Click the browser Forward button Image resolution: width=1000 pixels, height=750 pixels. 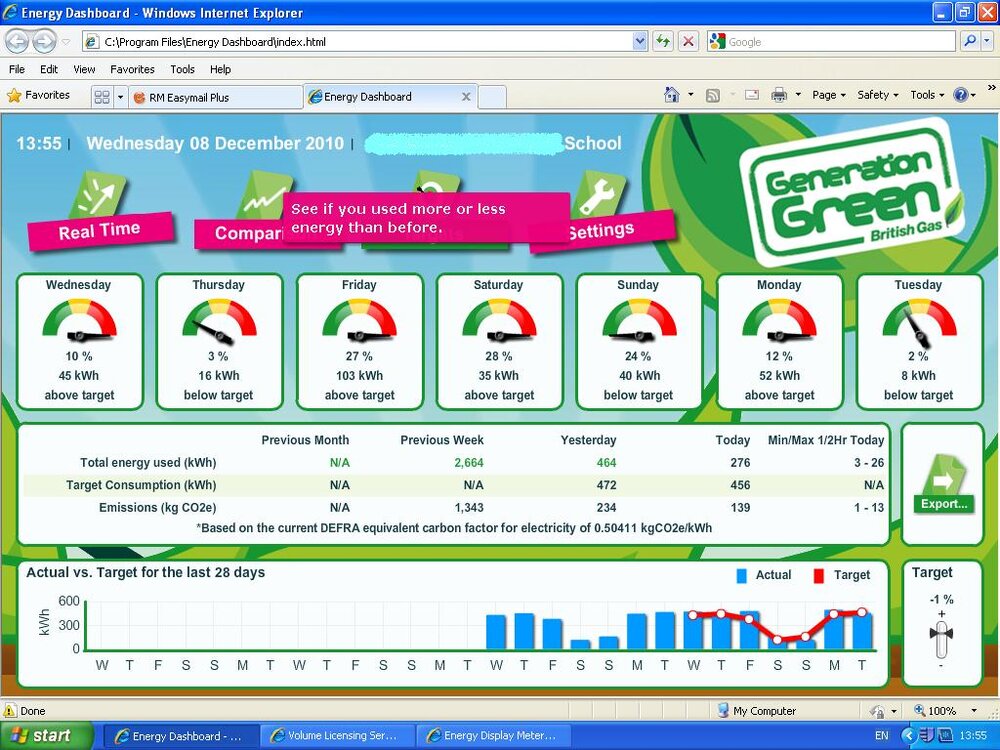click(44, 41)
